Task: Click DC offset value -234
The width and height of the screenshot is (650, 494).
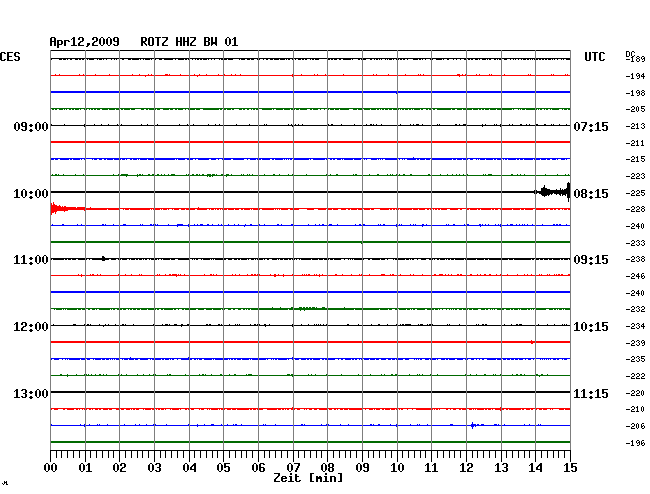Action: tap(635, 326)
